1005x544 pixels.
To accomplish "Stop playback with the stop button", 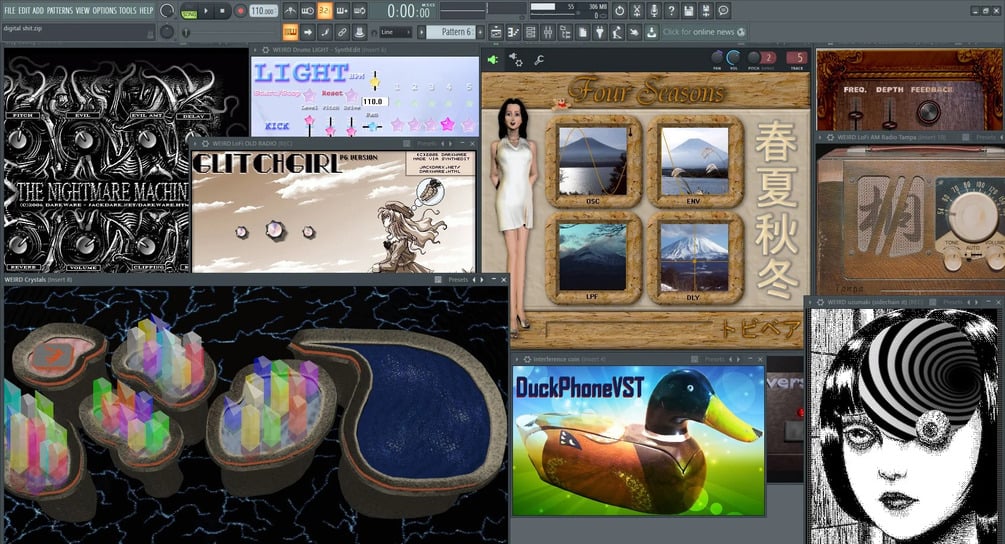I will tap(222, 11).
